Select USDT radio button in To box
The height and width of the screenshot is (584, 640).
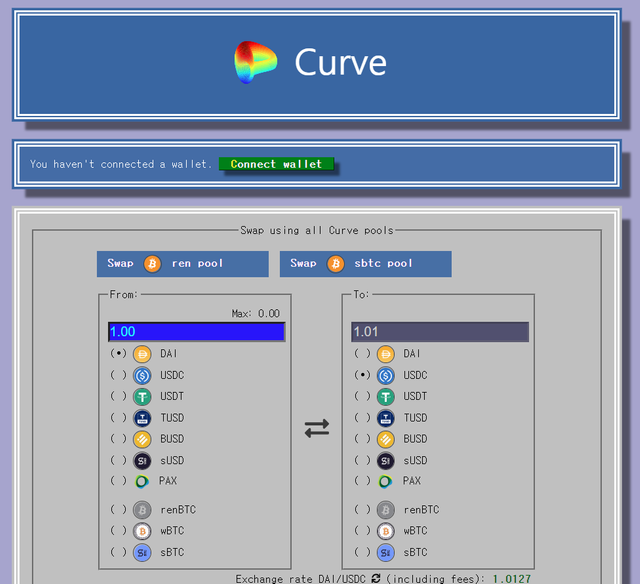tap(362, 396)
